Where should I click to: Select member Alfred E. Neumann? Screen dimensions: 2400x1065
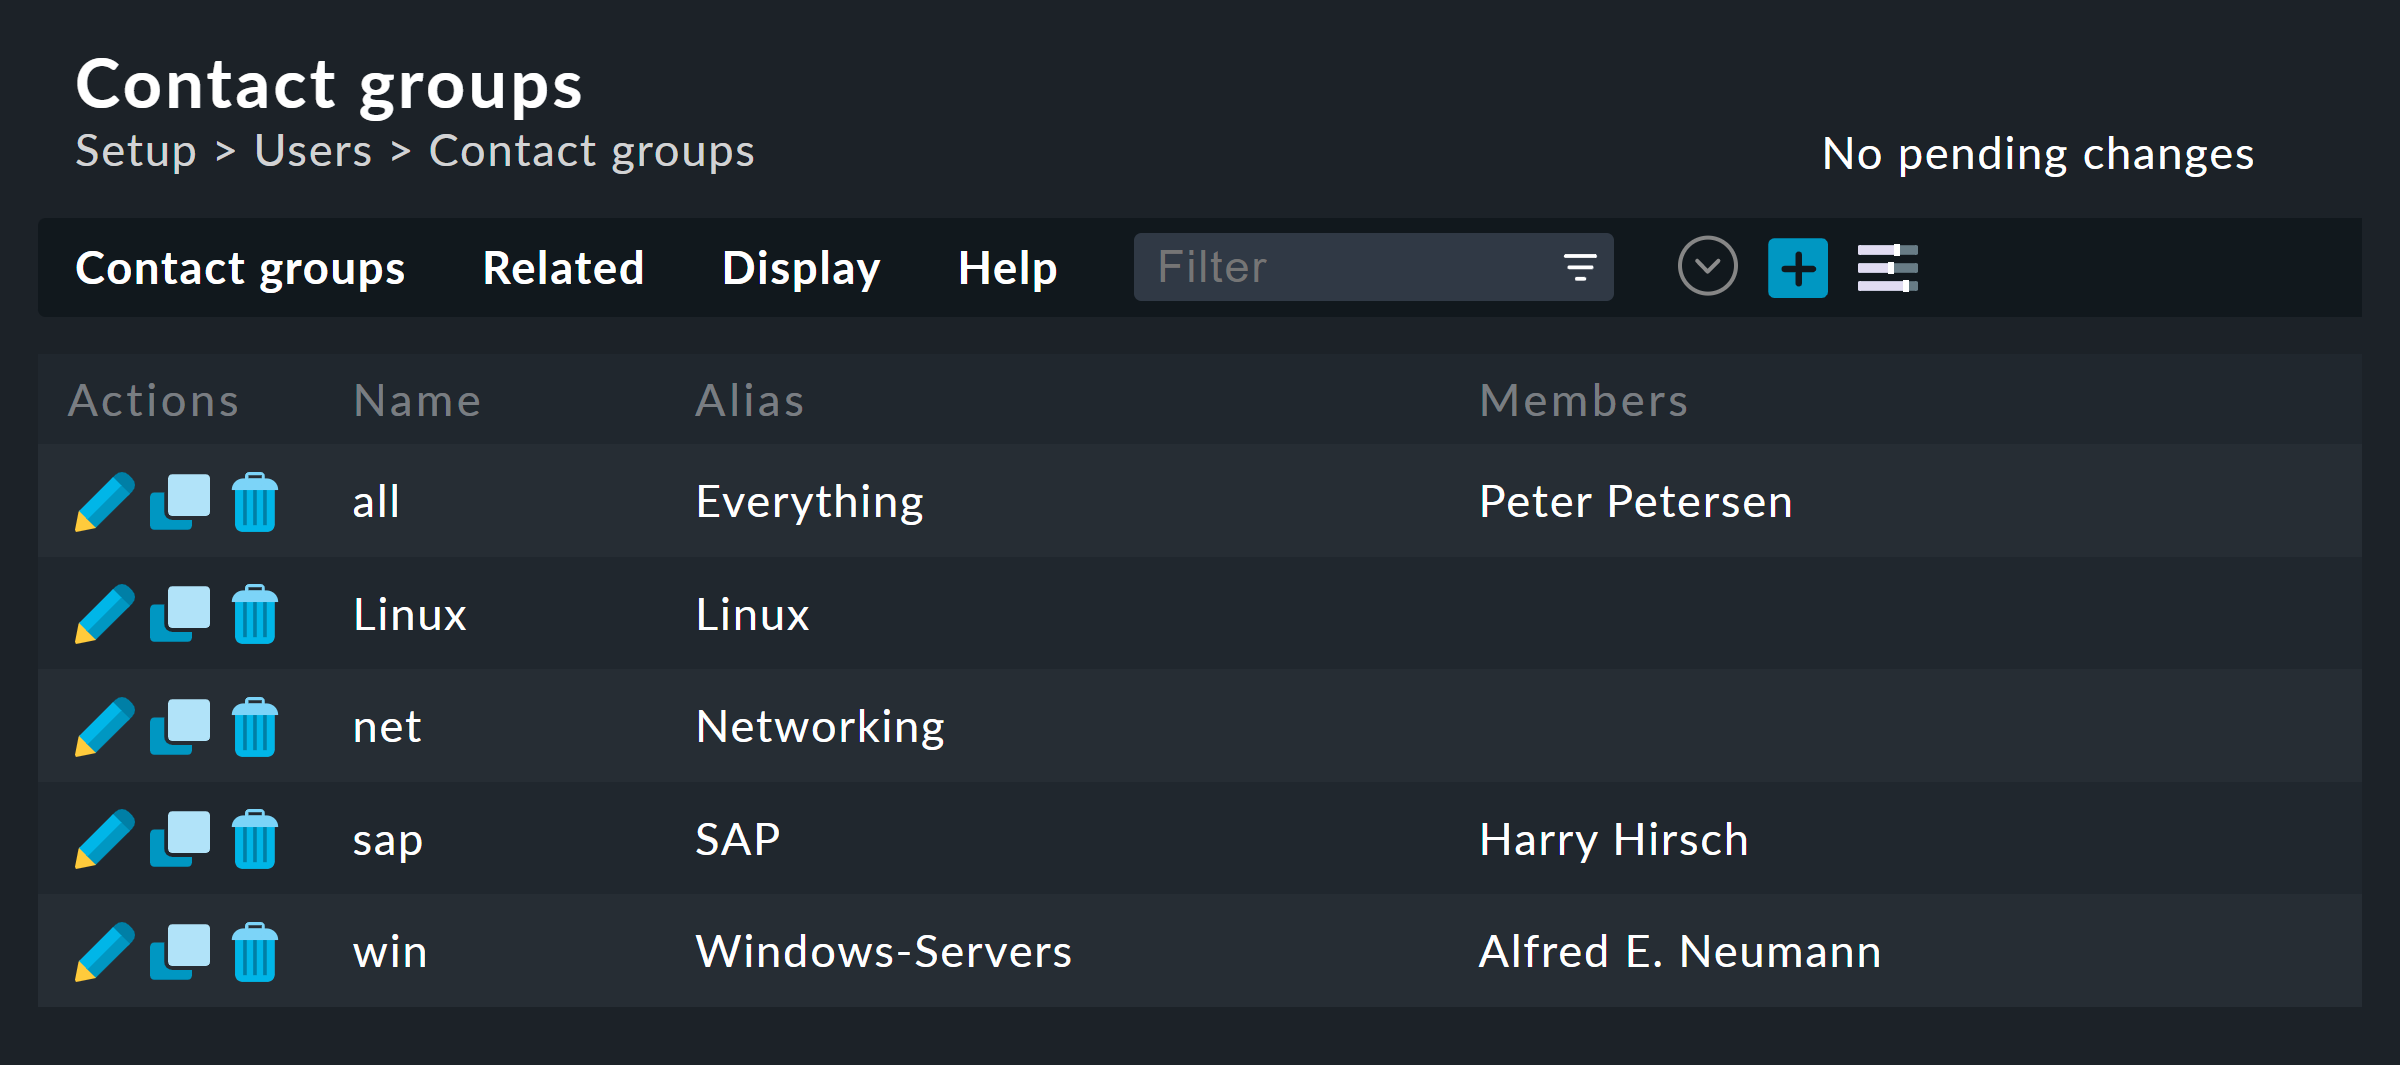coord(1680,952)
